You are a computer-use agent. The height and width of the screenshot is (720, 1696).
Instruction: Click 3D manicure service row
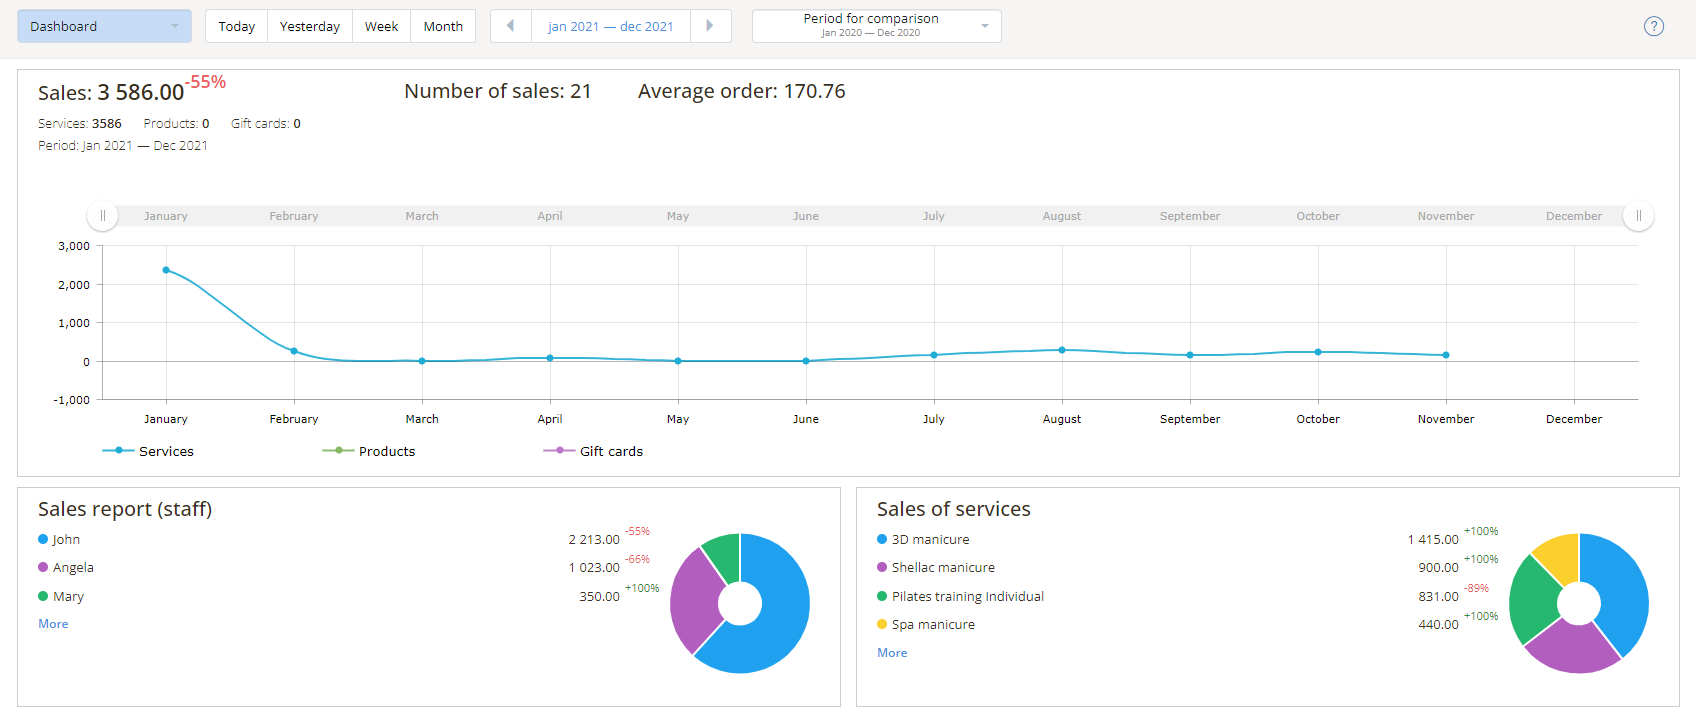coord(930,539)
